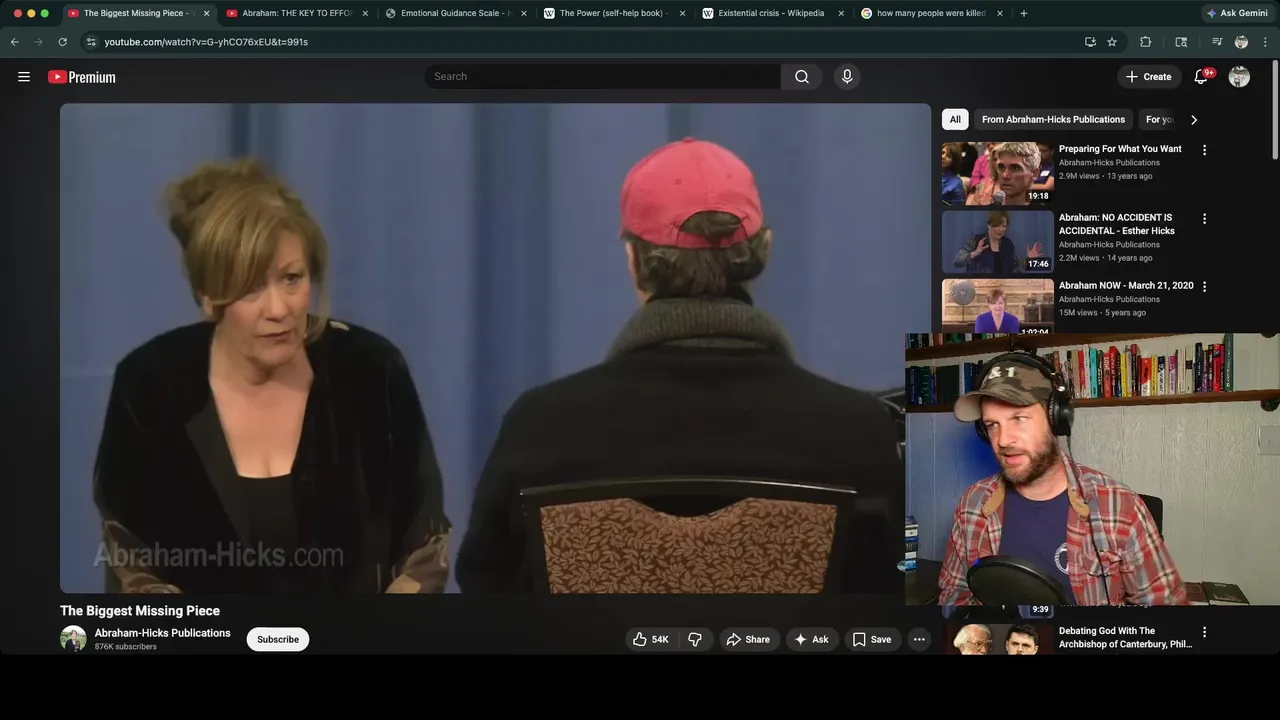This screenshot has width=1280, height=720.
Task: Open more actions ellipsis below the video
Action: tap(919, 639)
